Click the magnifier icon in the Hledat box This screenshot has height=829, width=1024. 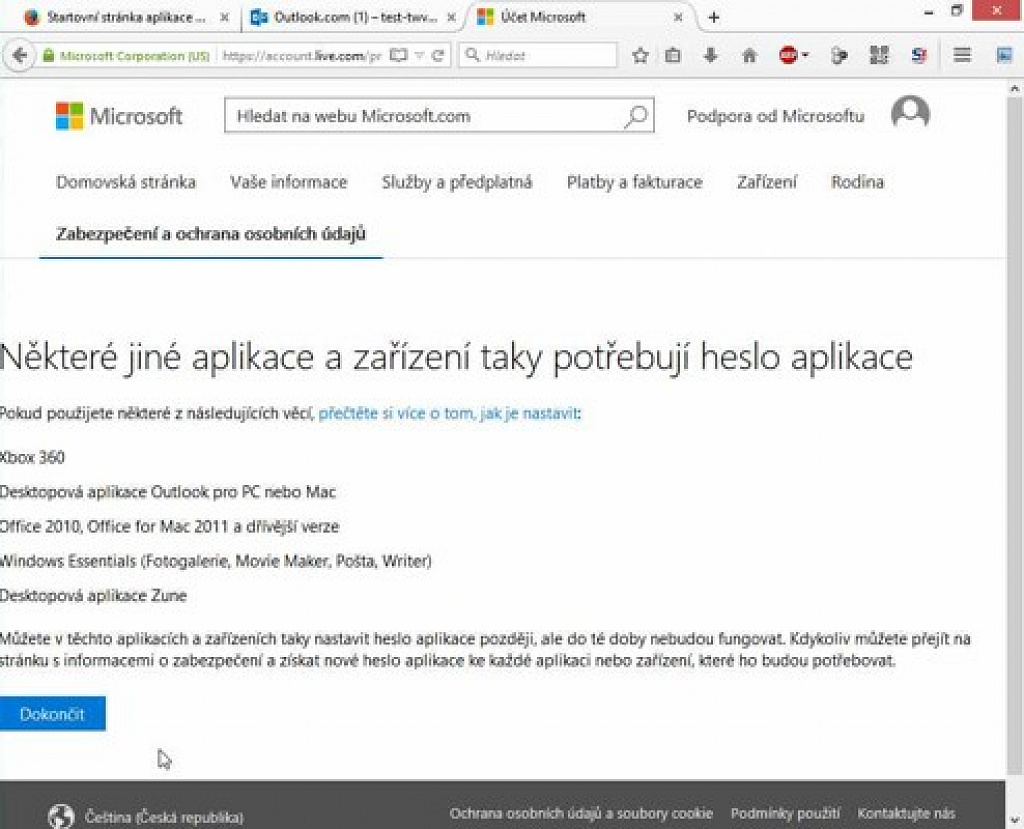pyautogui.click(x=472, y=55)
